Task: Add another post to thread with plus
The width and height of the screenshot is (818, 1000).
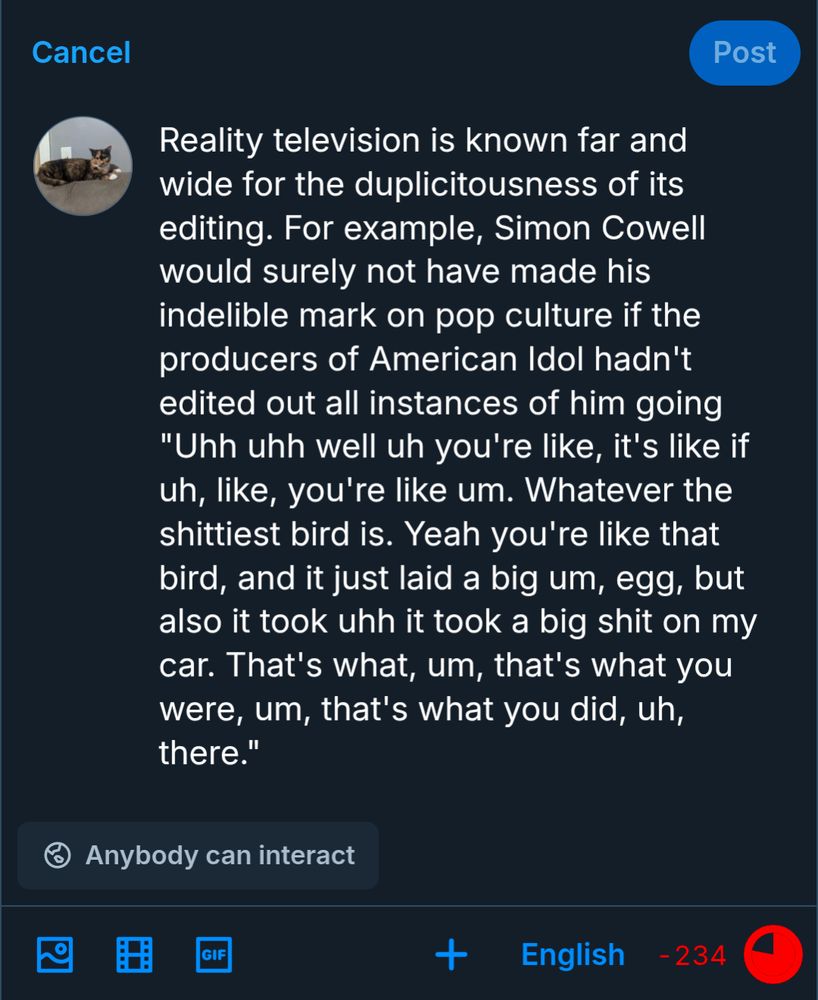Action: click(451, 954)
